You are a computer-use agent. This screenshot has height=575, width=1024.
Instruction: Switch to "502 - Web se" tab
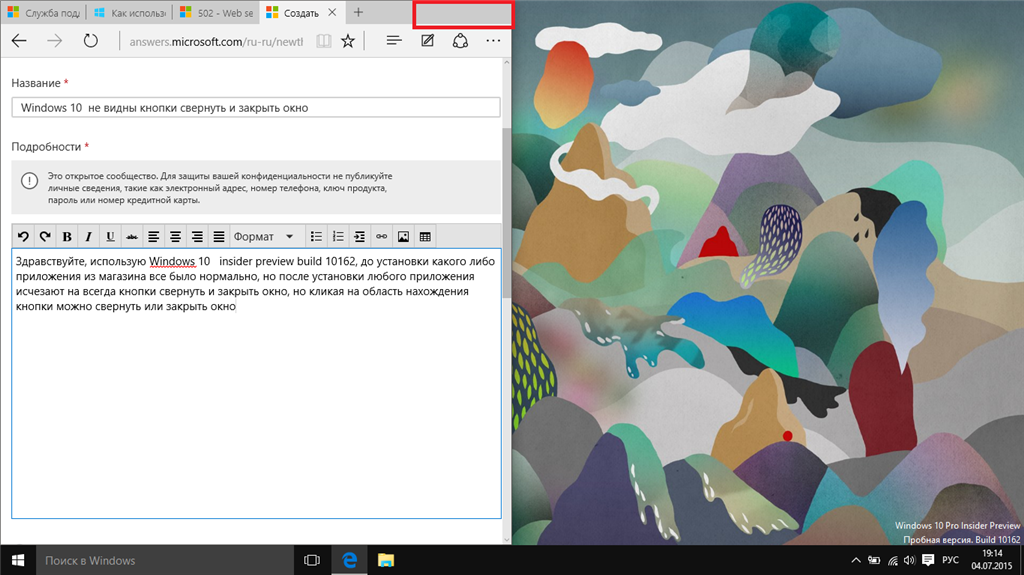click(216, 12)
